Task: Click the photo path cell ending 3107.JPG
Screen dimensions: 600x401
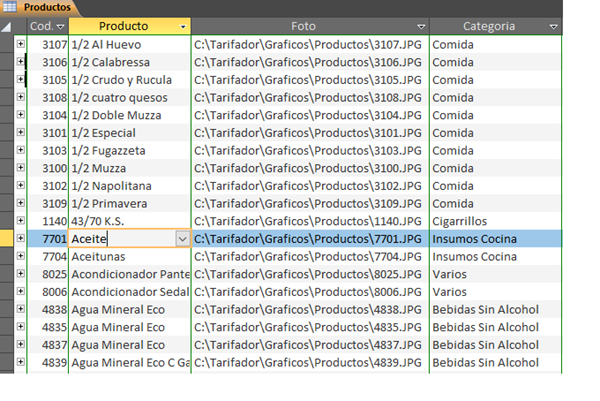Action: point(309,45)
